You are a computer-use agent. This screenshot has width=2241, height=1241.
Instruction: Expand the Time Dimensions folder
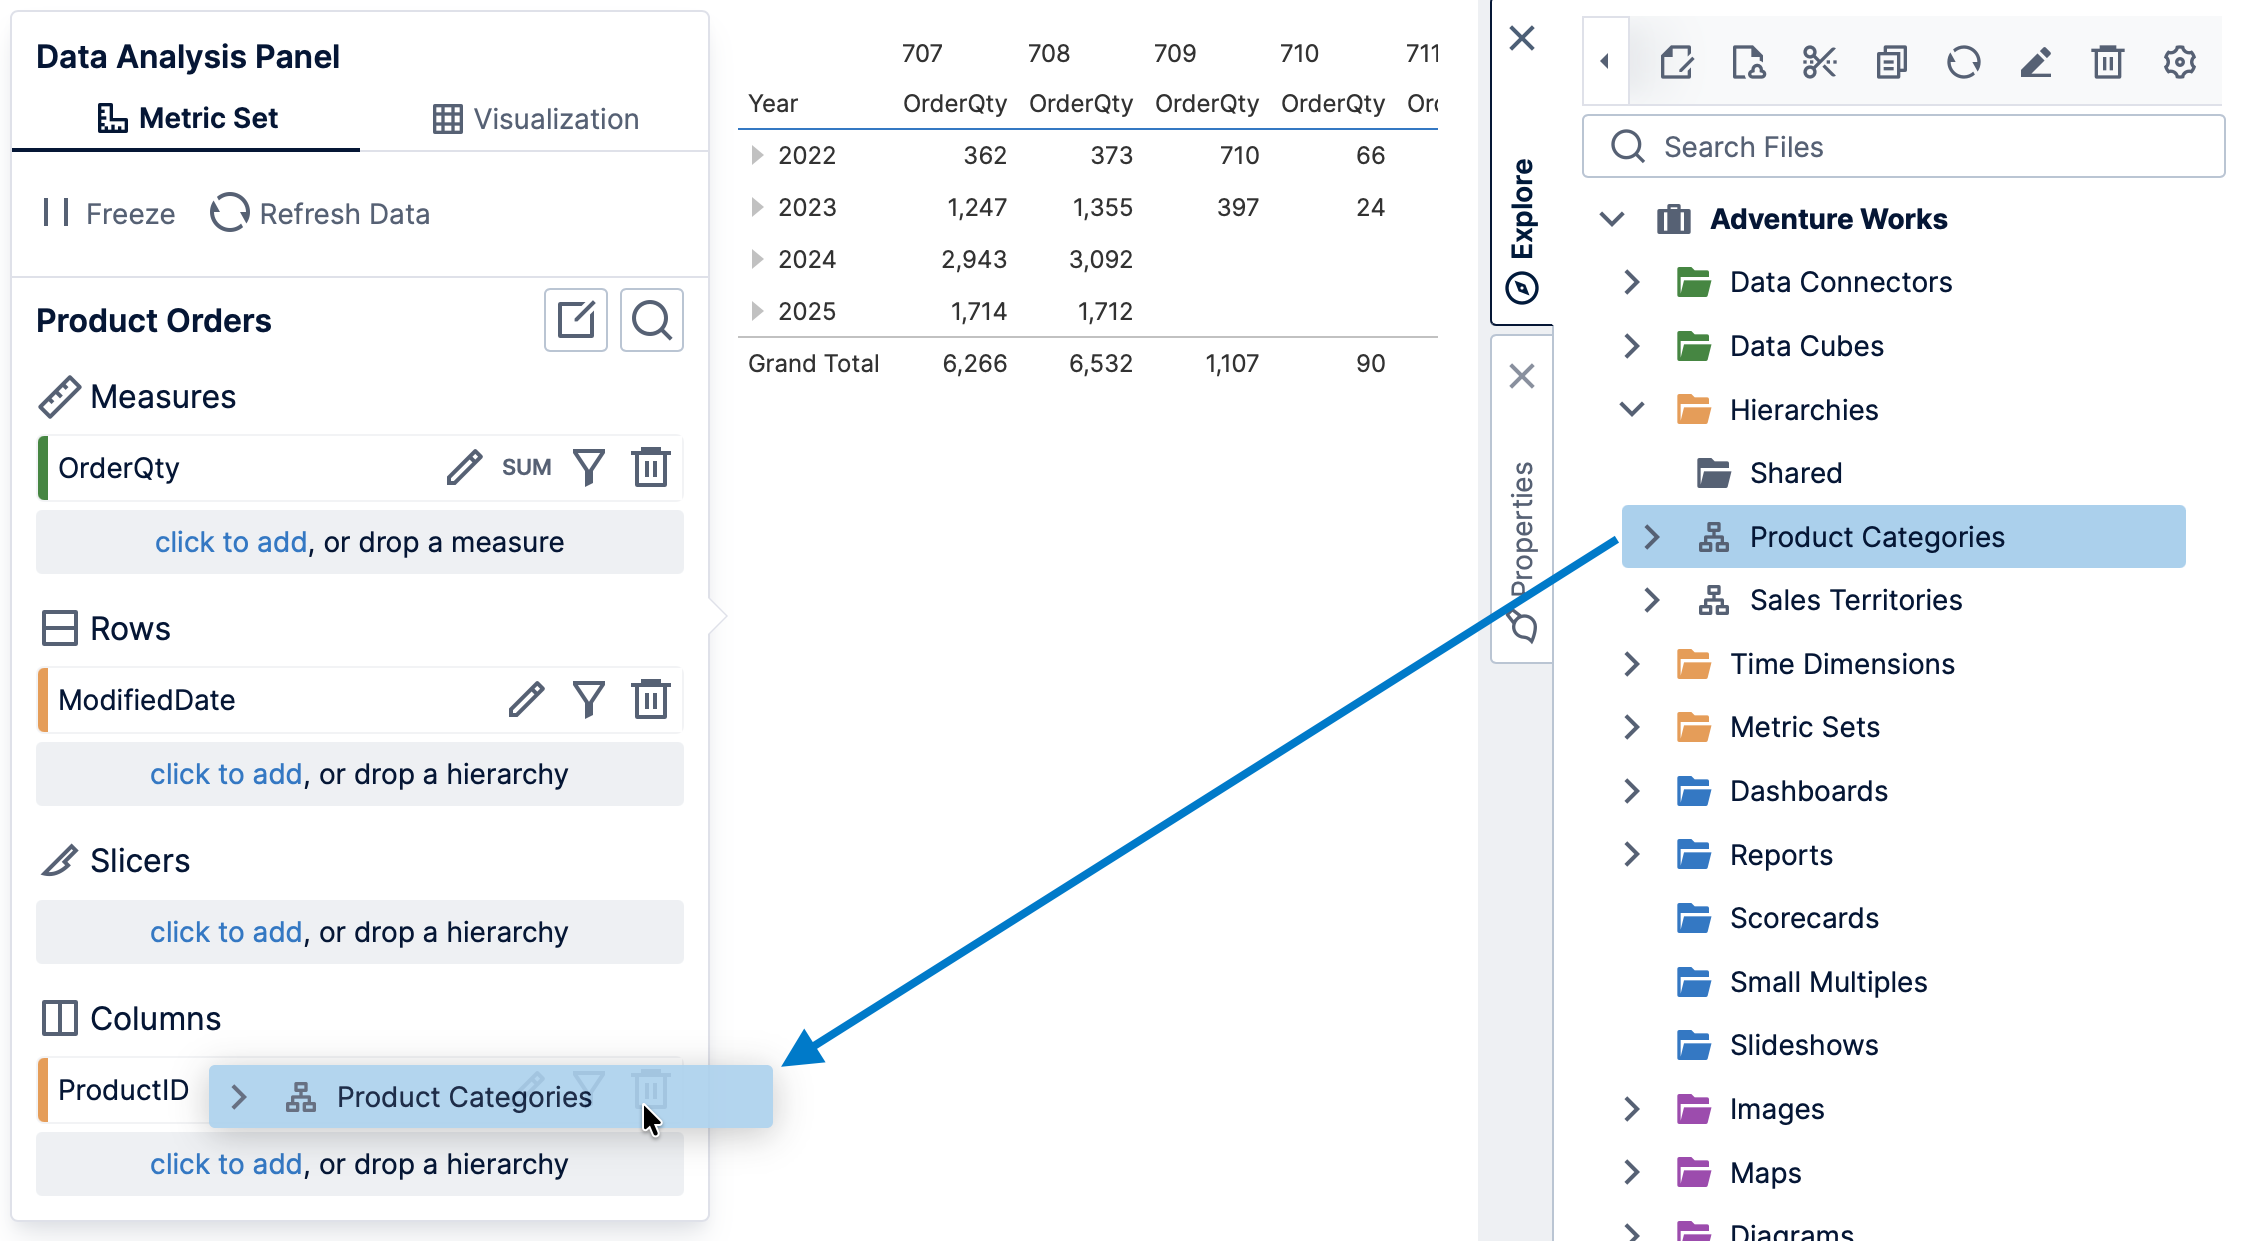pyautogui.click(x=1632, y=664)
